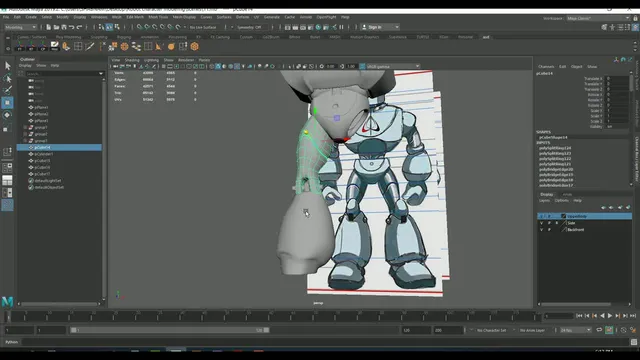The image size is (640, 360).
Task: Choose the Paint selection tool
Action: point(7,90)
